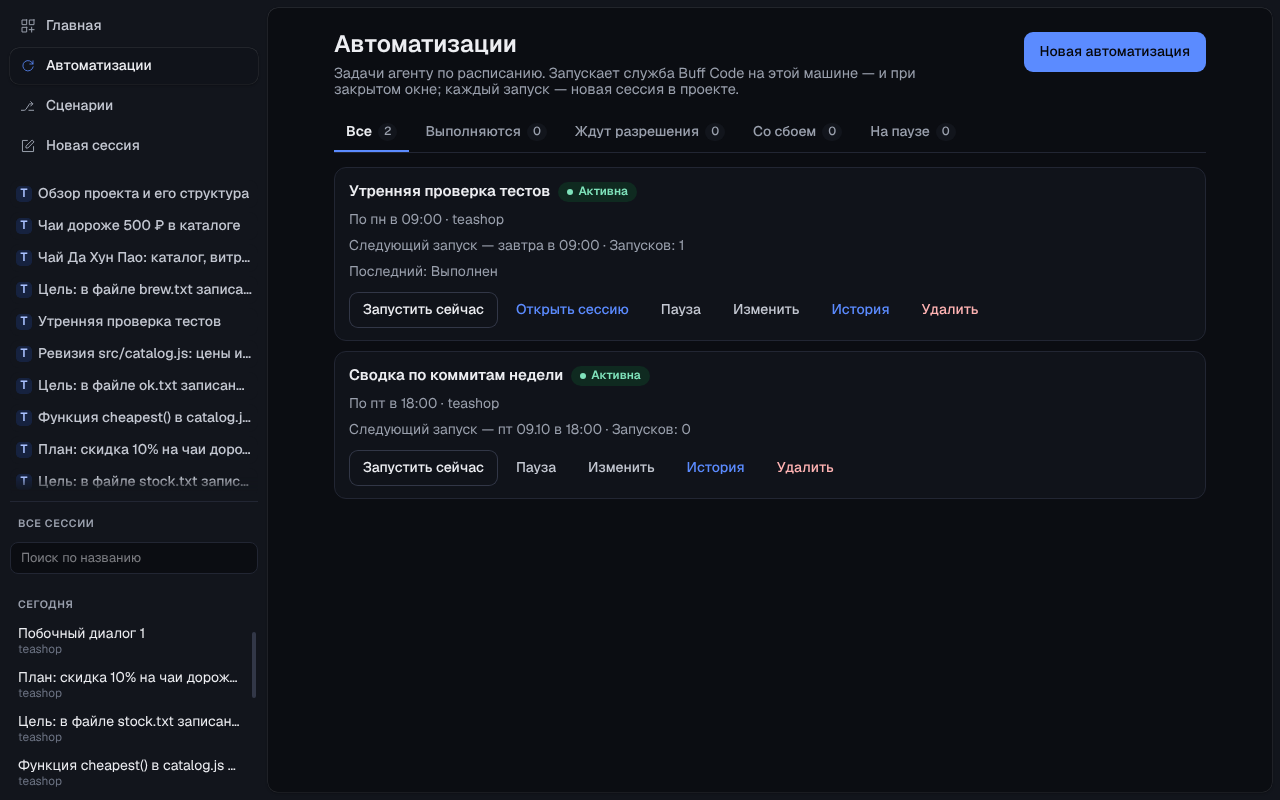Screen dimensions: 1280x800
Task: Open the Побочный диалог 1 session
Action: pos(130,640)
